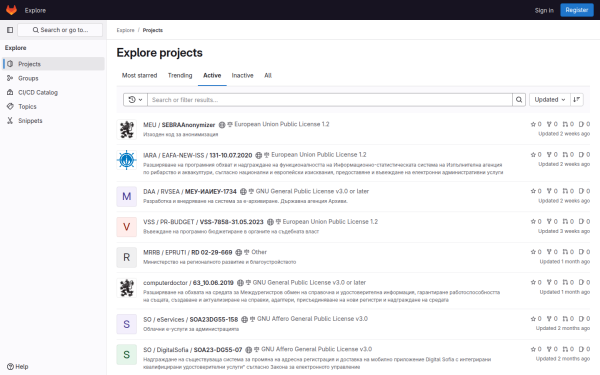Screen dimensions: 600x375
Task: Switch to Trending tab
Action: pos(180,75)
